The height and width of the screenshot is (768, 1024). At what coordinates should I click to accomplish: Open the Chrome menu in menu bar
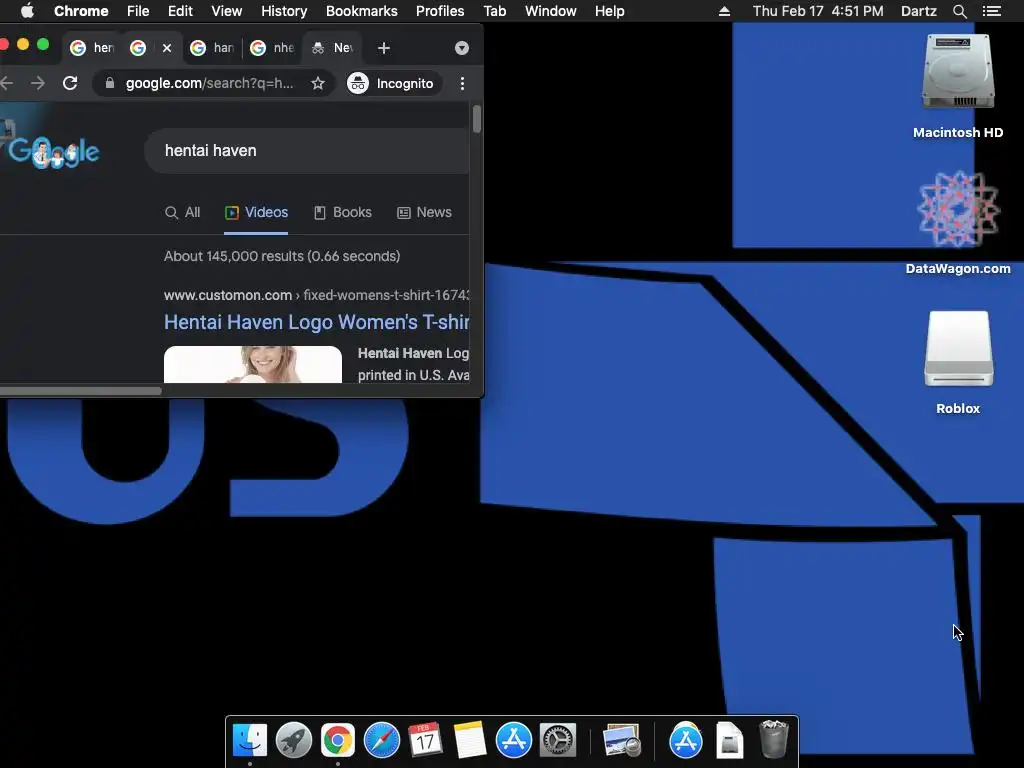point(81,11)
